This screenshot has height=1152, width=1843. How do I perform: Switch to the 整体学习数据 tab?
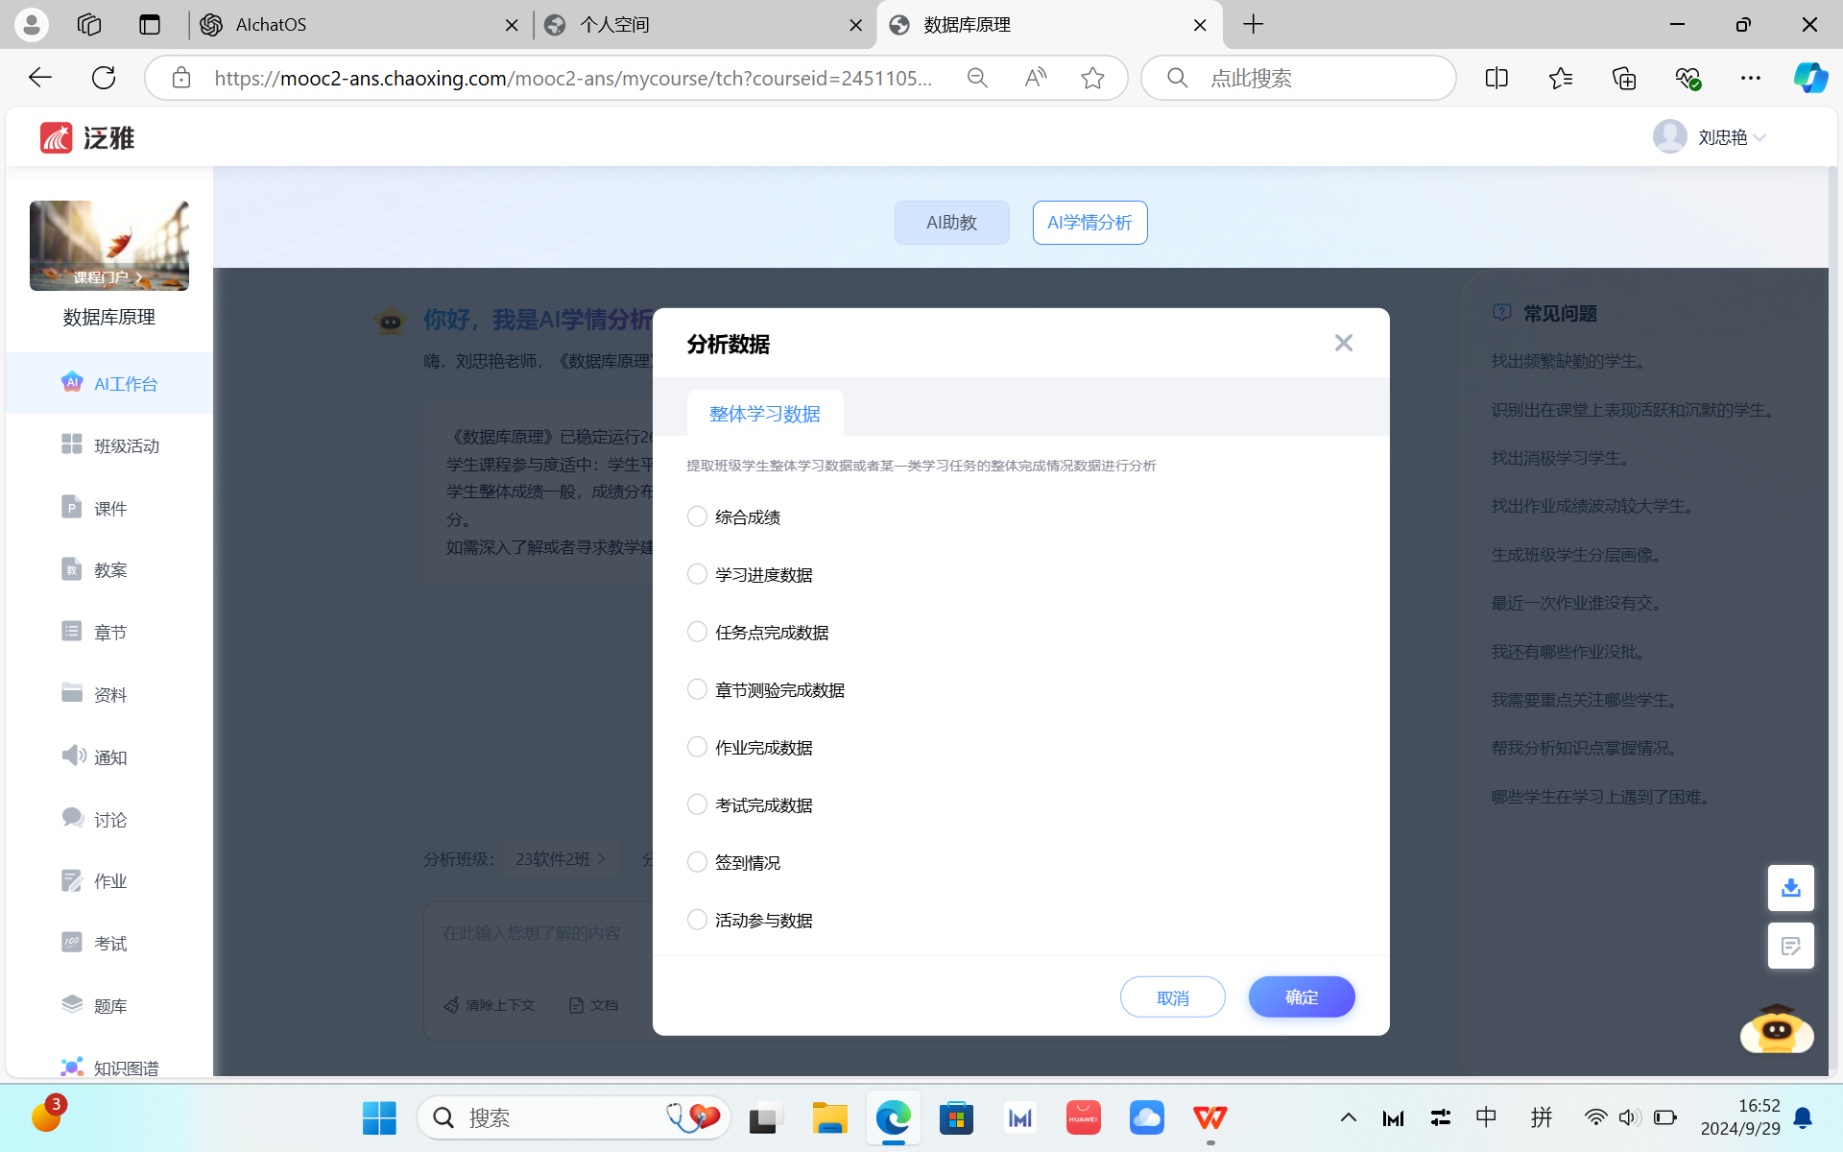point(765,414)
